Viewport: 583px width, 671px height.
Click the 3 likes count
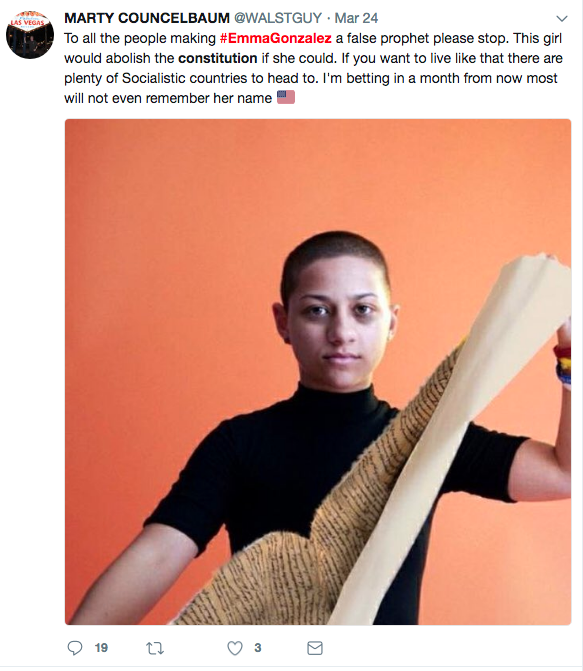258,648
